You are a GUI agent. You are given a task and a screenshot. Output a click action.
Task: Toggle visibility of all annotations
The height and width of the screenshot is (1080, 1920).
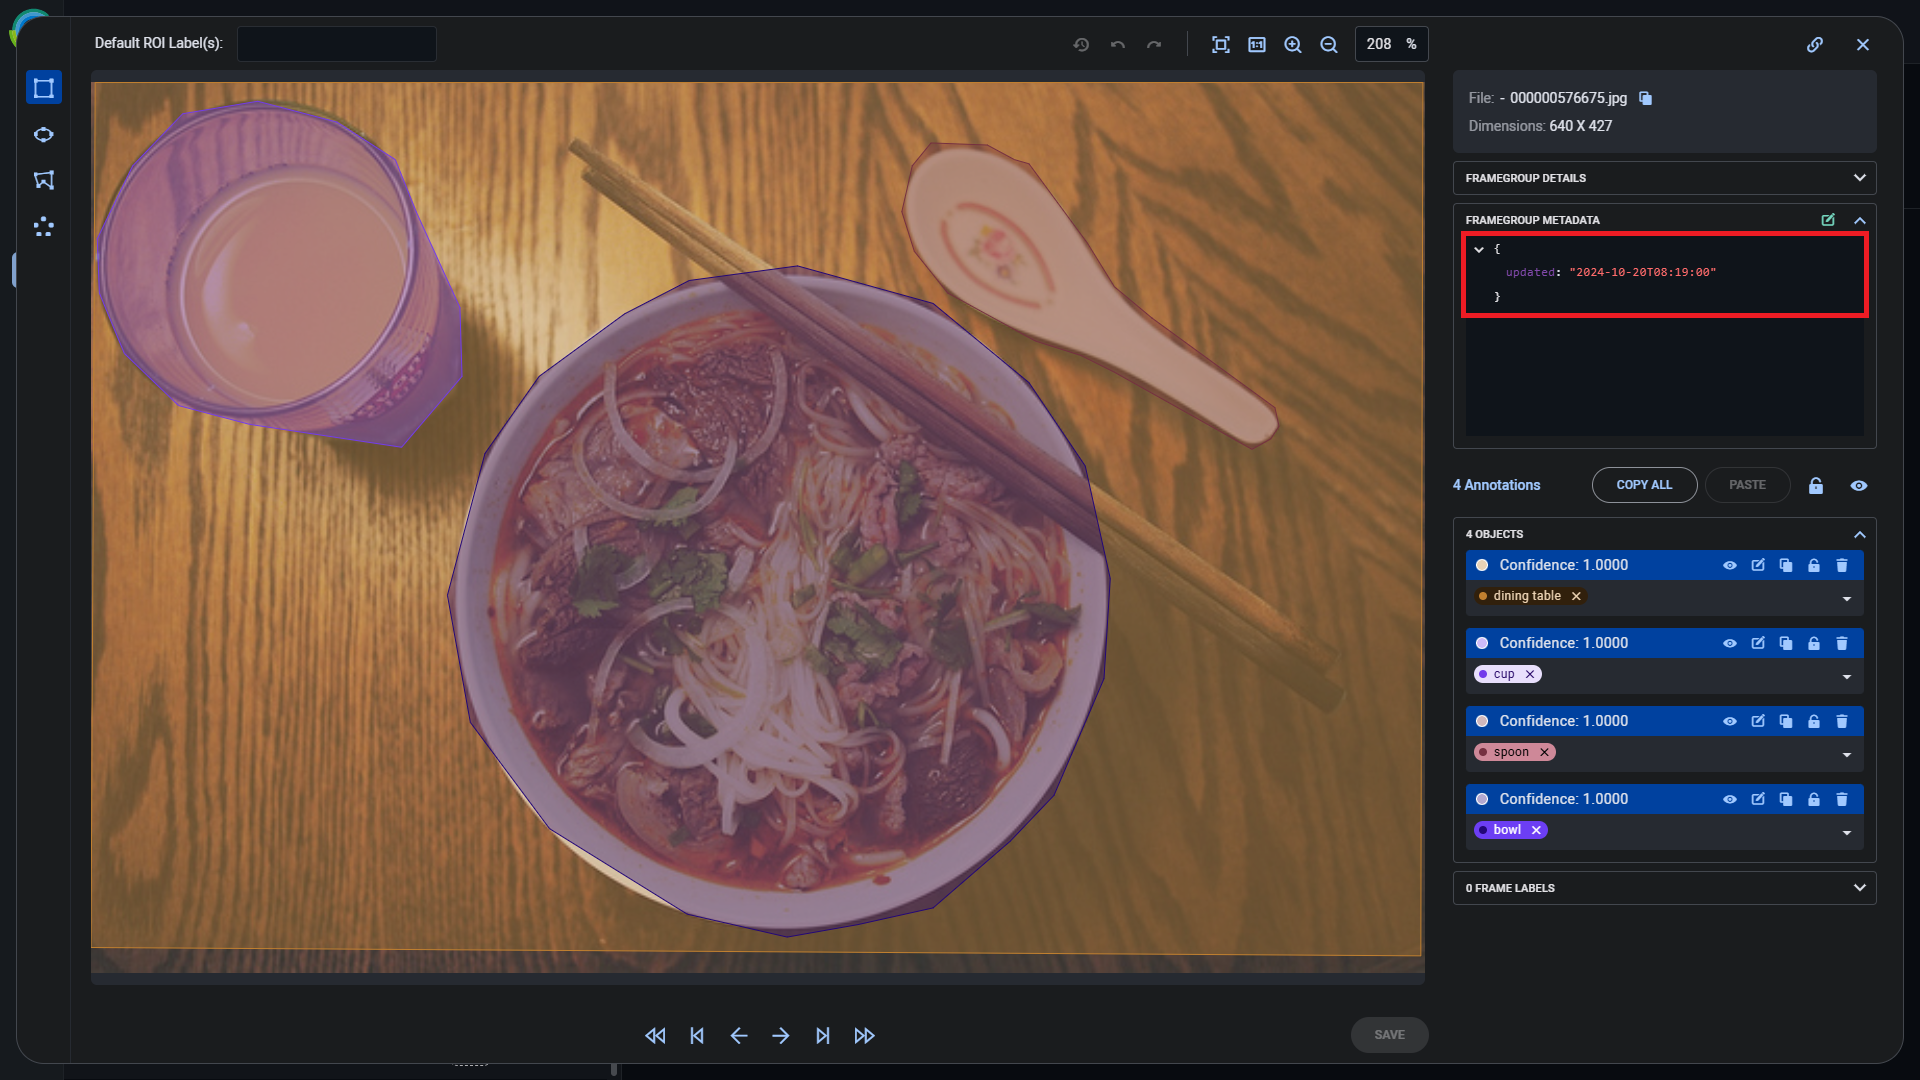pyautogui.click(x=1860, y=485)
